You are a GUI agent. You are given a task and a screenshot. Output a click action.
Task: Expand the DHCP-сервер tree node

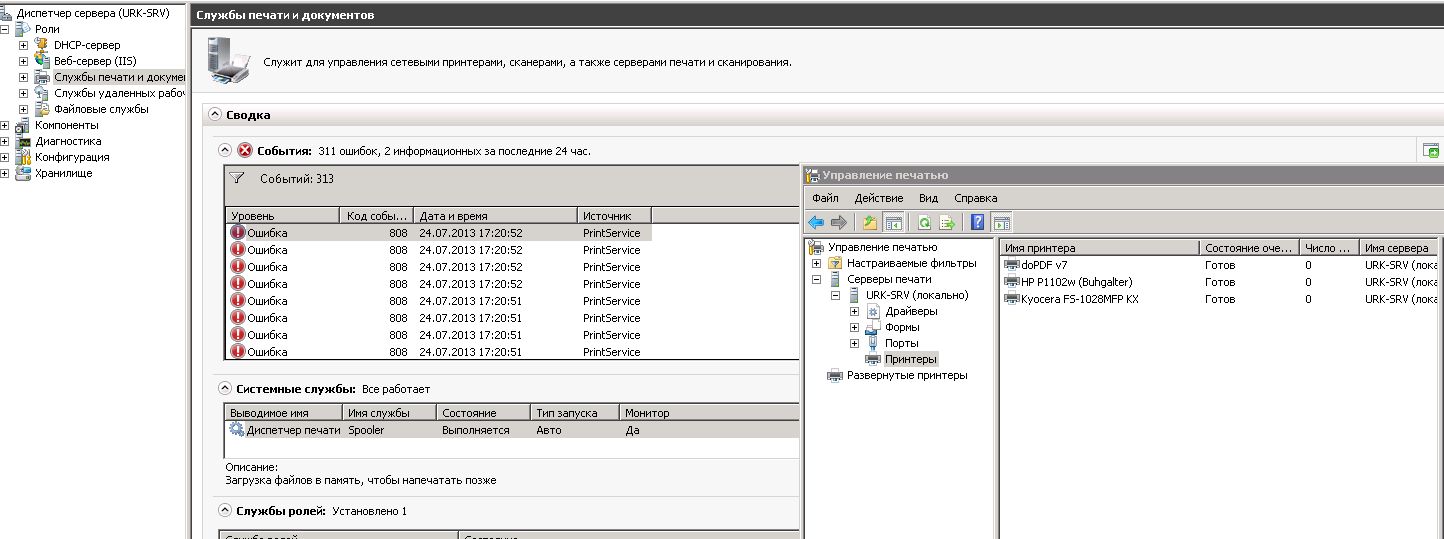23,45
